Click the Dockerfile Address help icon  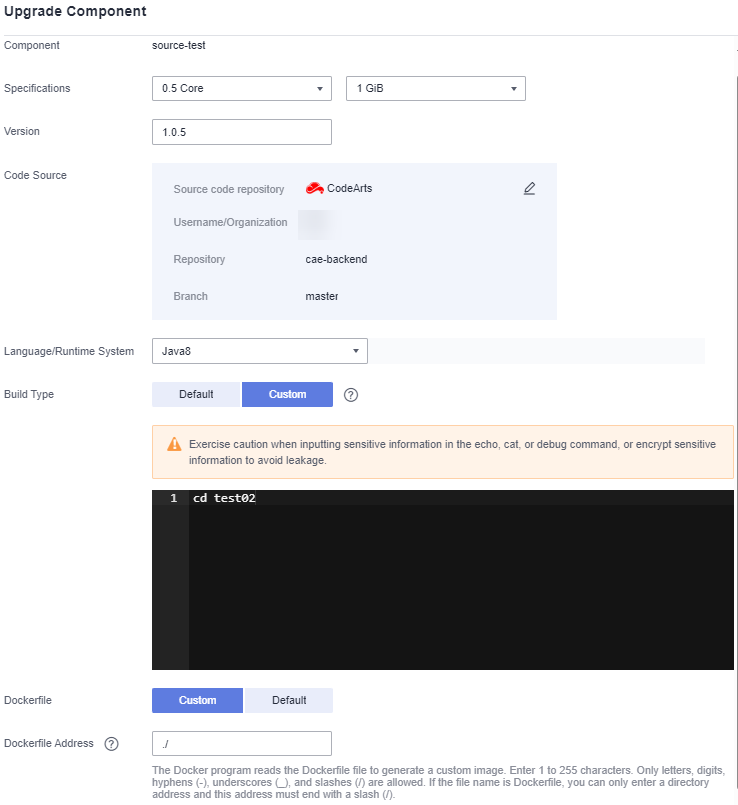coord(111,744)
